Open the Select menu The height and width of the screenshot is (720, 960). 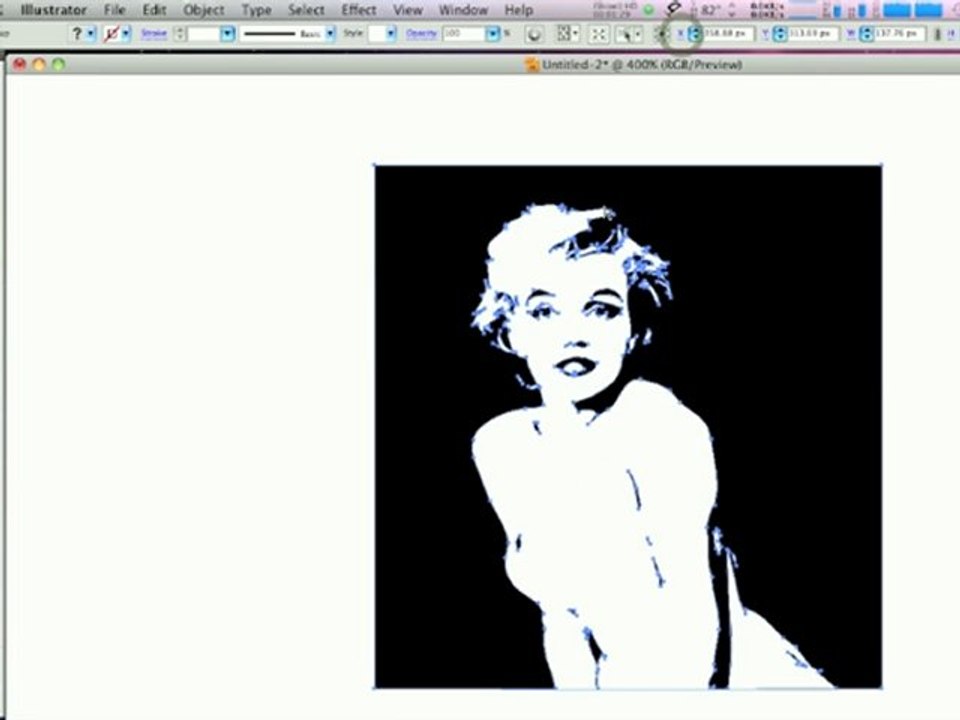point(306,10)
